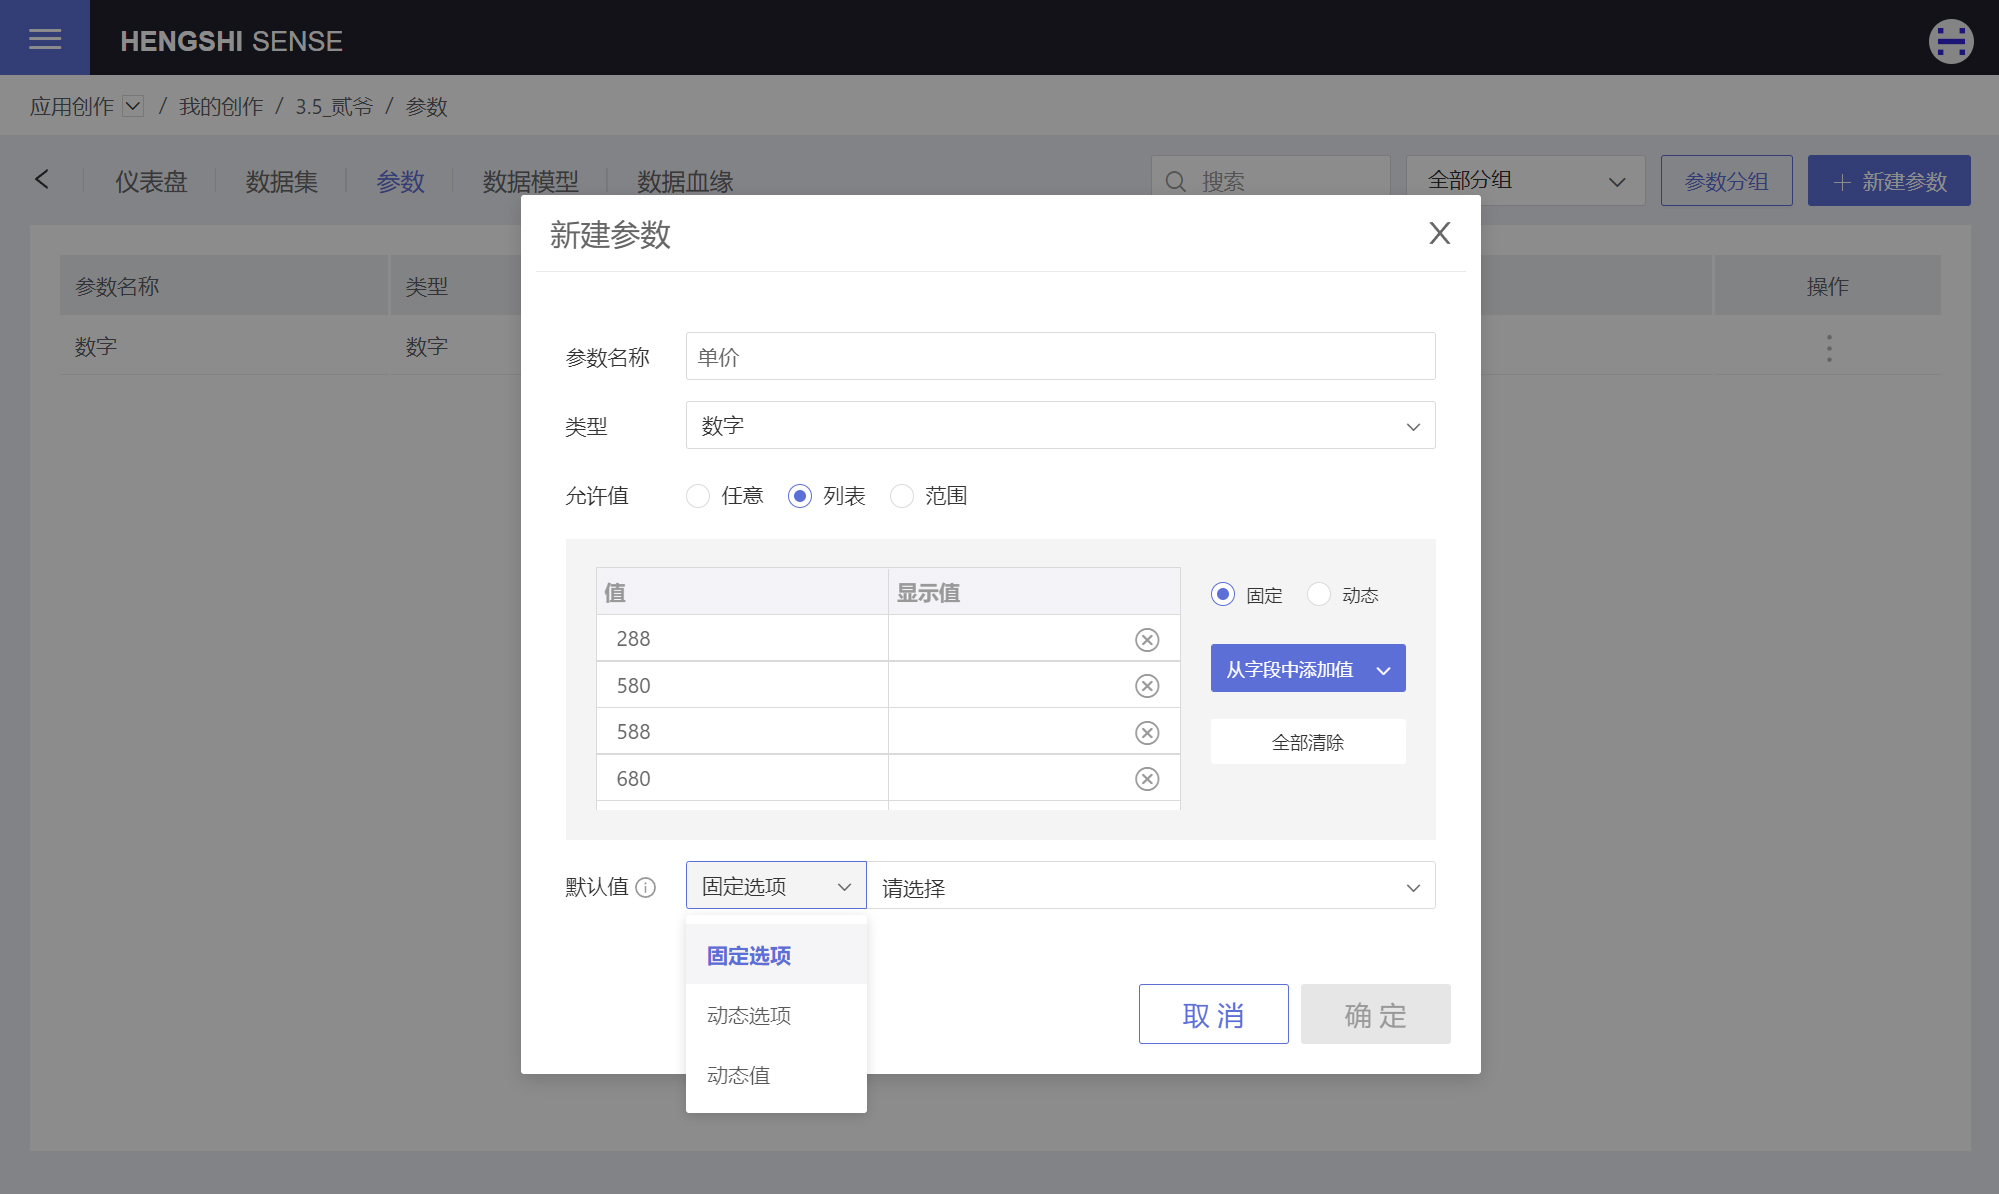
Task: Click the 确定 button
Action: click(x=1375, y=1014)
